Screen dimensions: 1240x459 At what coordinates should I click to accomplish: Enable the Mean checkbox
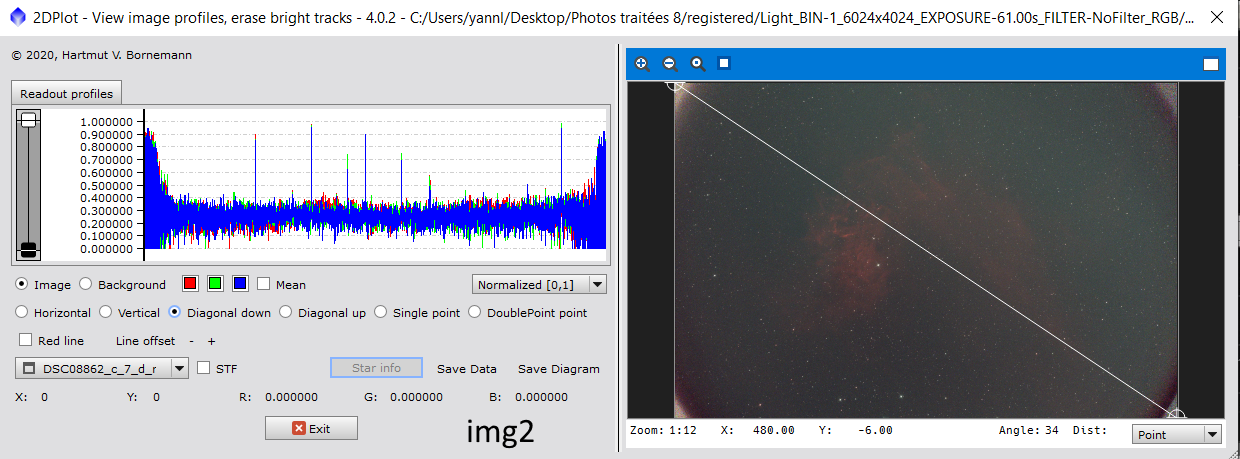coord(264,285)
